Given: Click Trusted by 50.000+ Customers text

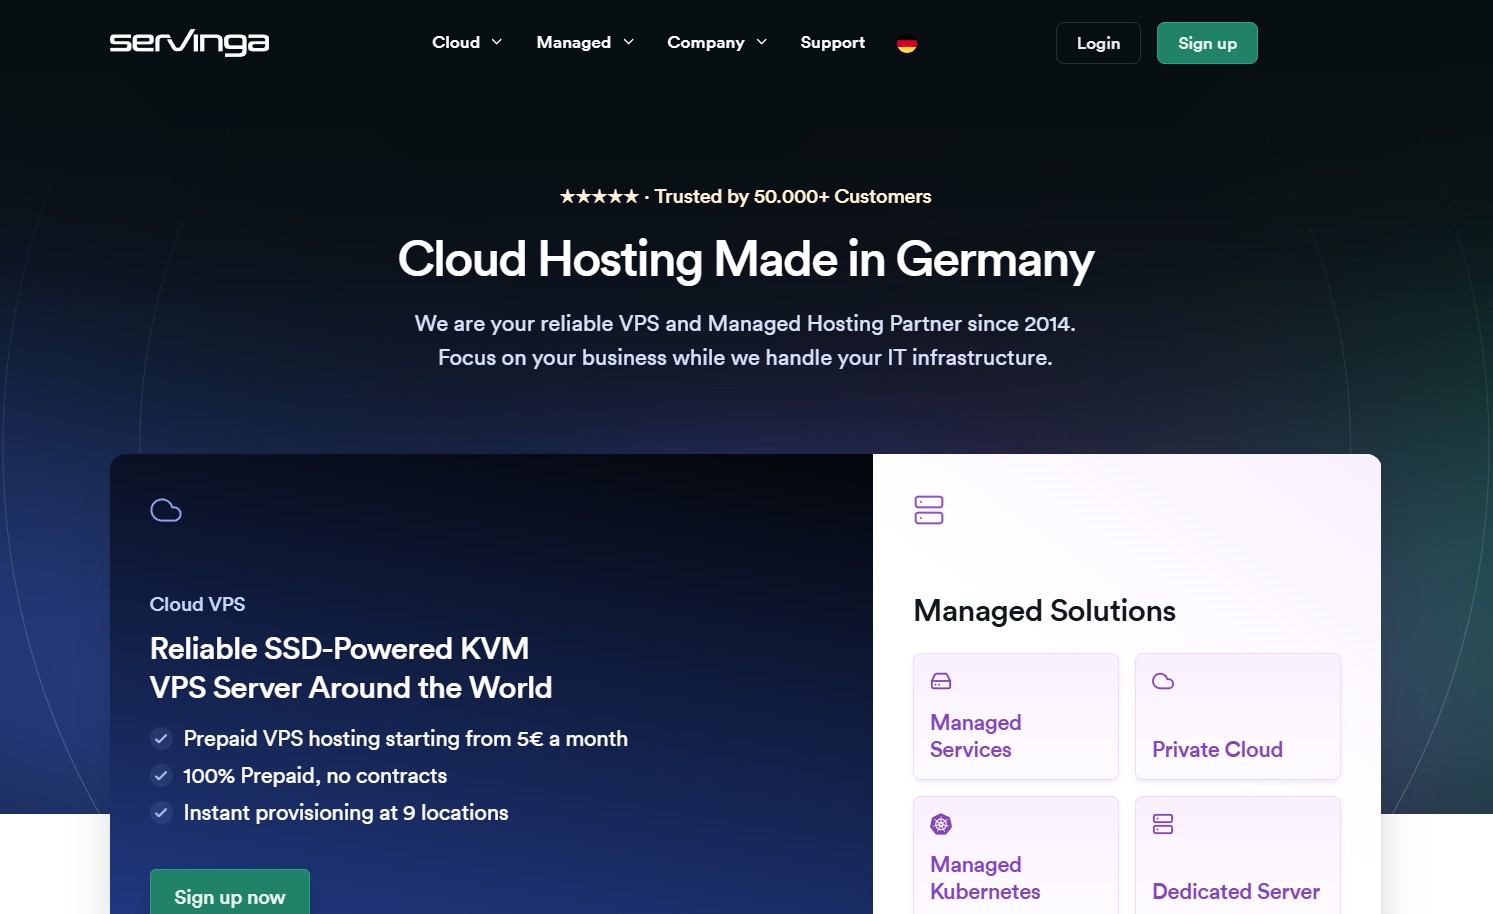Looking at the screenshot, I should [x=793, y=196].
